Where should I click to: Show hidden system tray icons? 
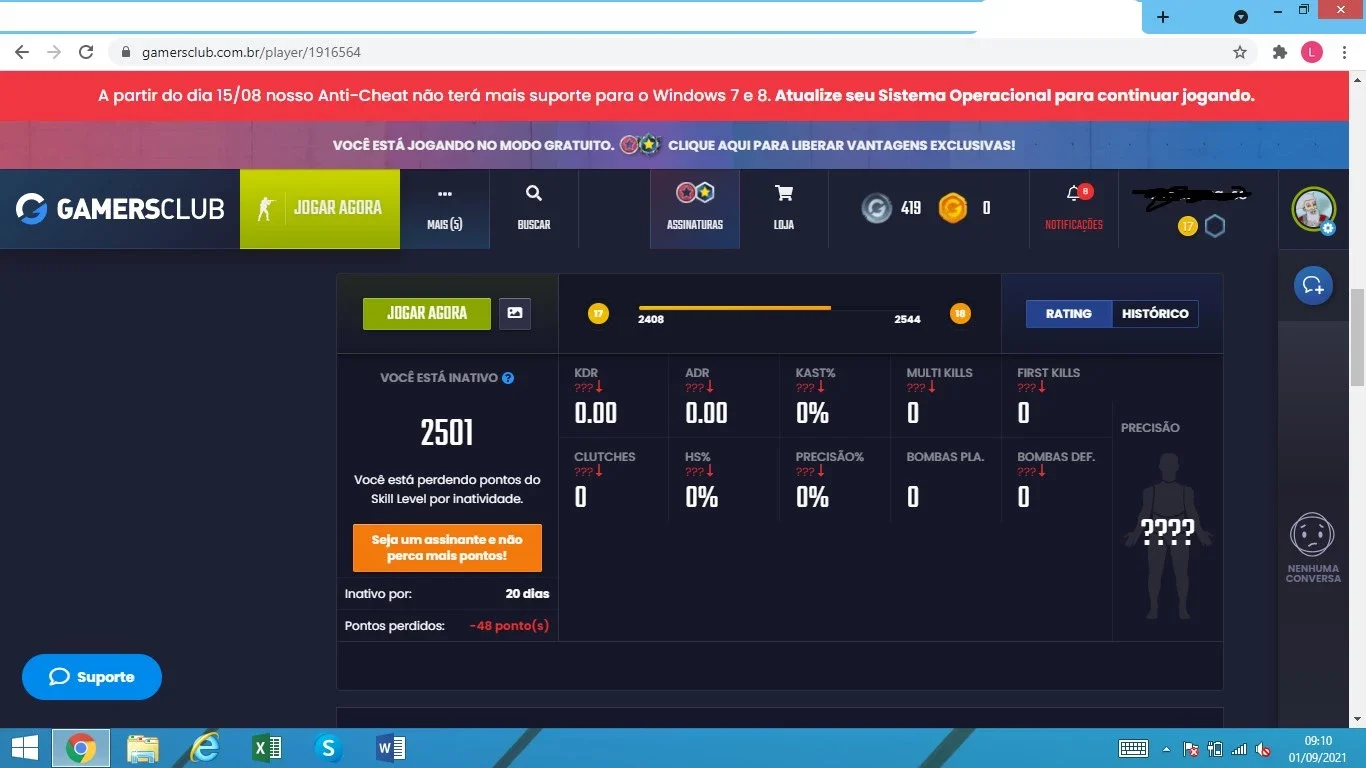tap(1166, 748)
